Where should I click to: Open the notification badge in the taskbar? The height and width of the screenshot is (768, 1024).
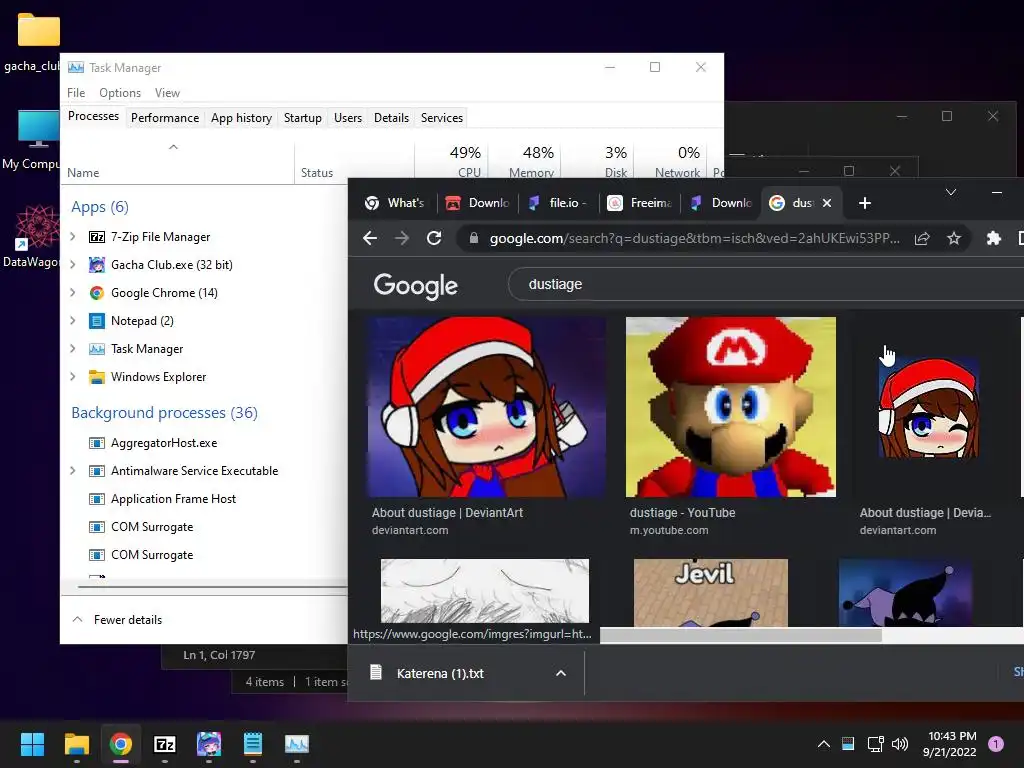click(996, 744)
